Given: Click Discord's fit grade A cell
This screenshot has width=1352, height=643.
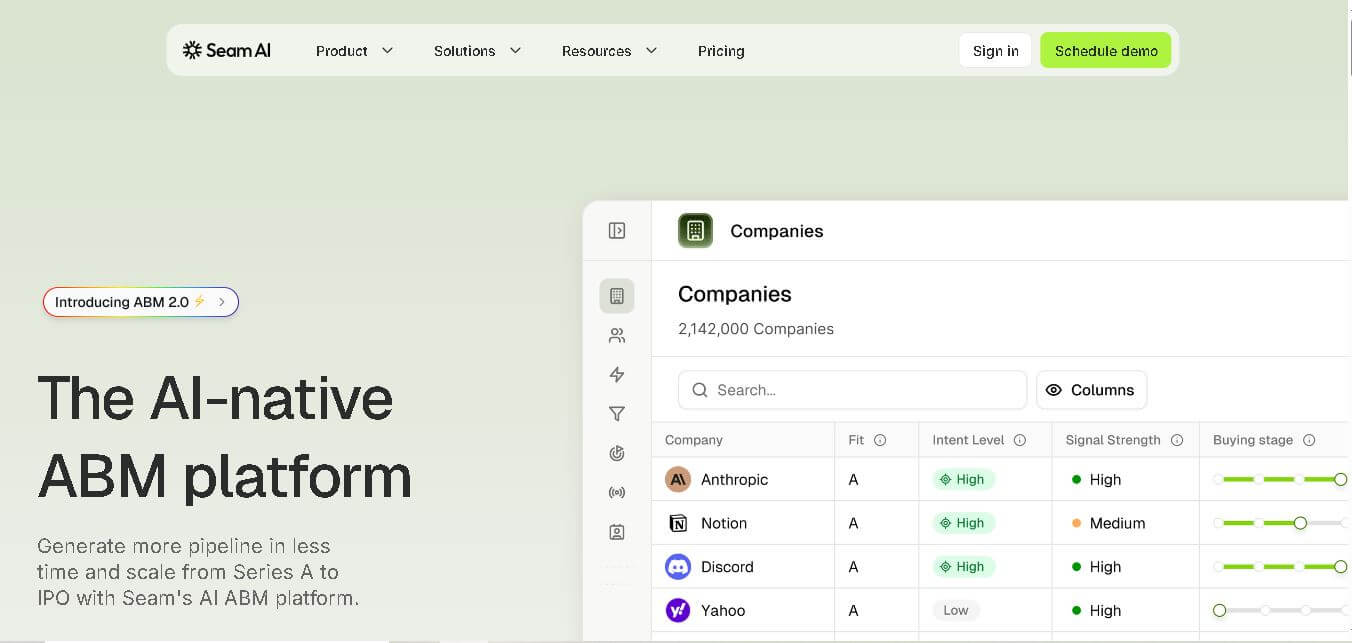Looking at the screenshot, I should [x=853, y=567].
